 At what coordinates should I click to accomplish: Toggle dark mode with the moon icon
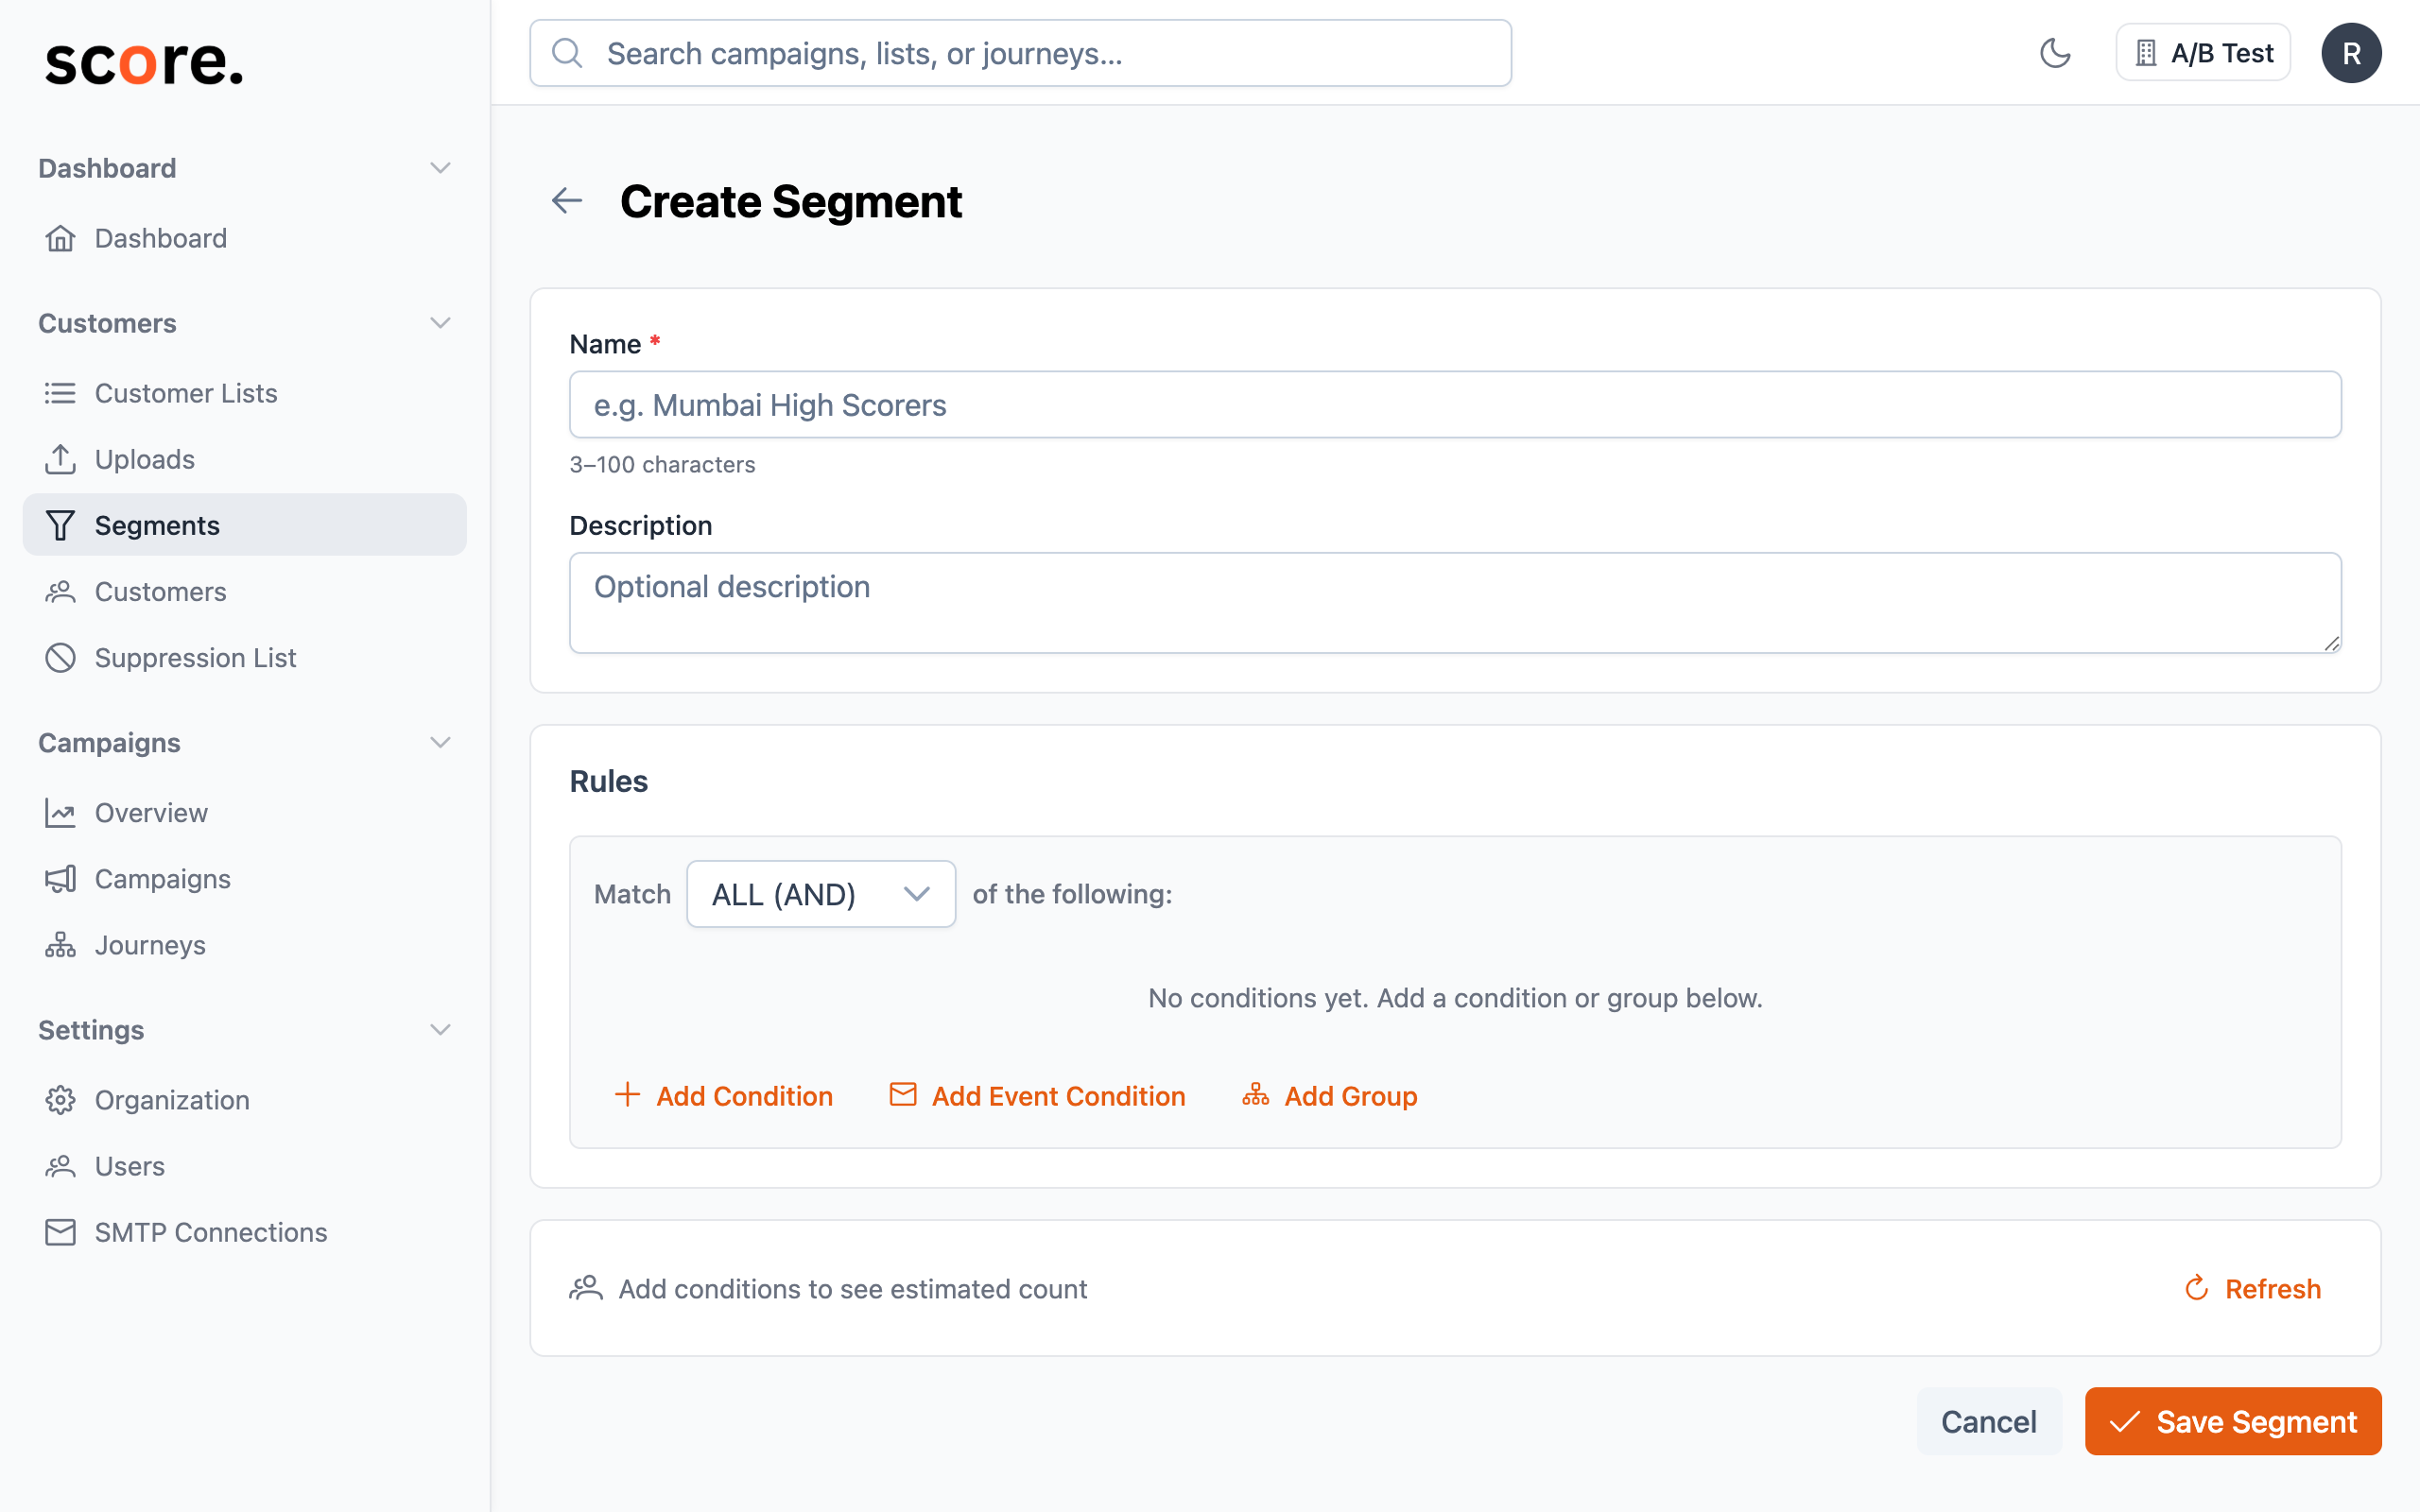coord(2056,52)
